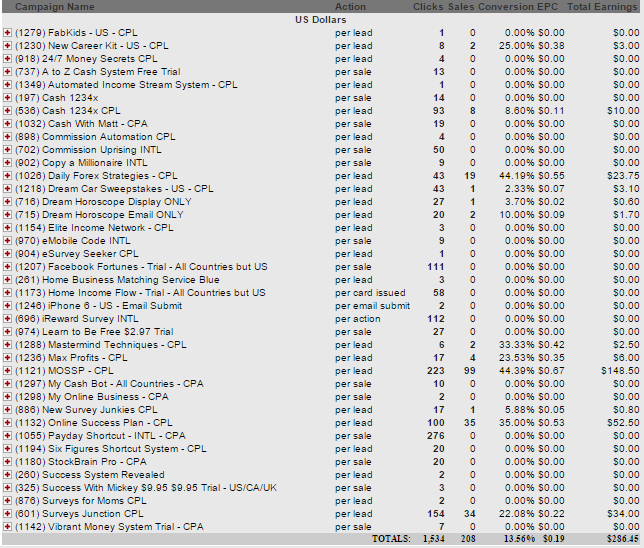Viewport: 644px width, 548px height.
Task: Click plus icon beside Payday Shortcut - INTL
Action: coord(7,436)
